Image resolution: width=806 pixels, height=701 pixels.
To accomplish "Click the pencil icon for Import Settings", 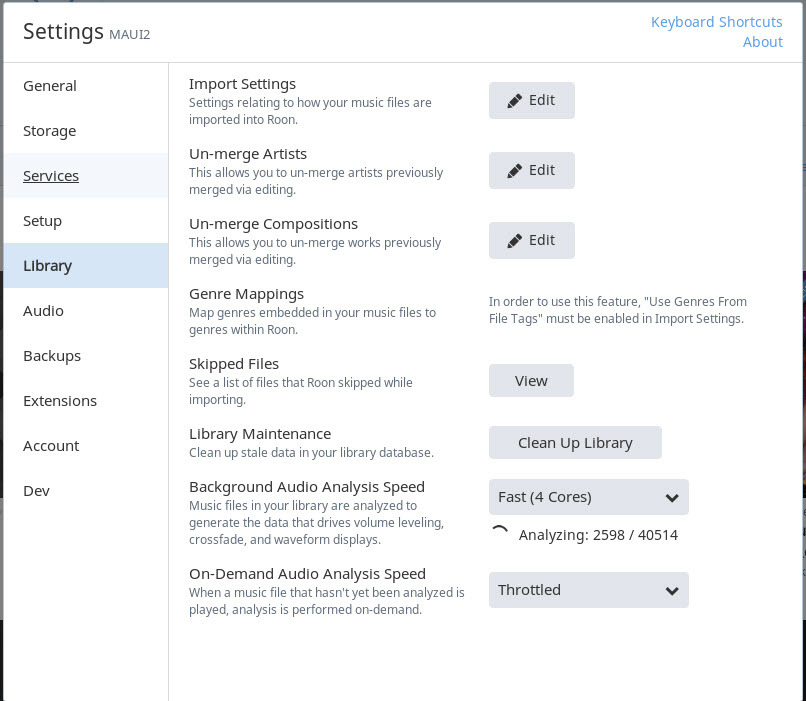I will [x=515, y=101].
